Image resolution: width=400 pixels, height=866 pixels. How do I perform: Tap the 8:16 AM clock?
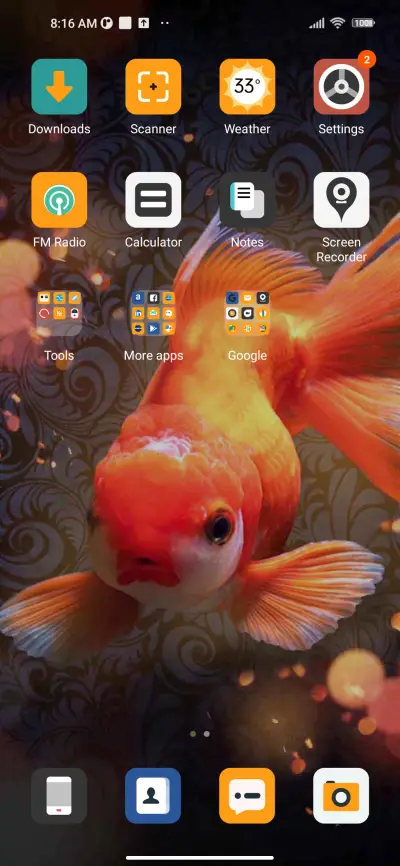click(73, 23)
